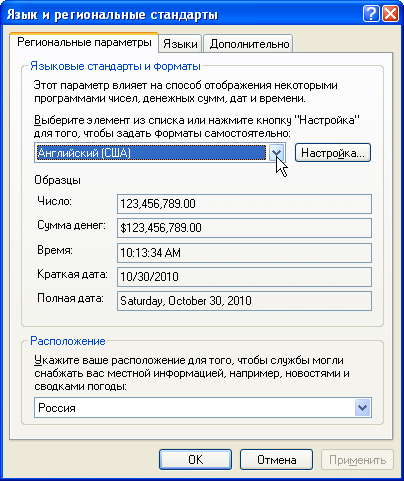Click the Время sample field 10:13:34 AM
This screenshot has height=481, width=404.
(244, 253)
